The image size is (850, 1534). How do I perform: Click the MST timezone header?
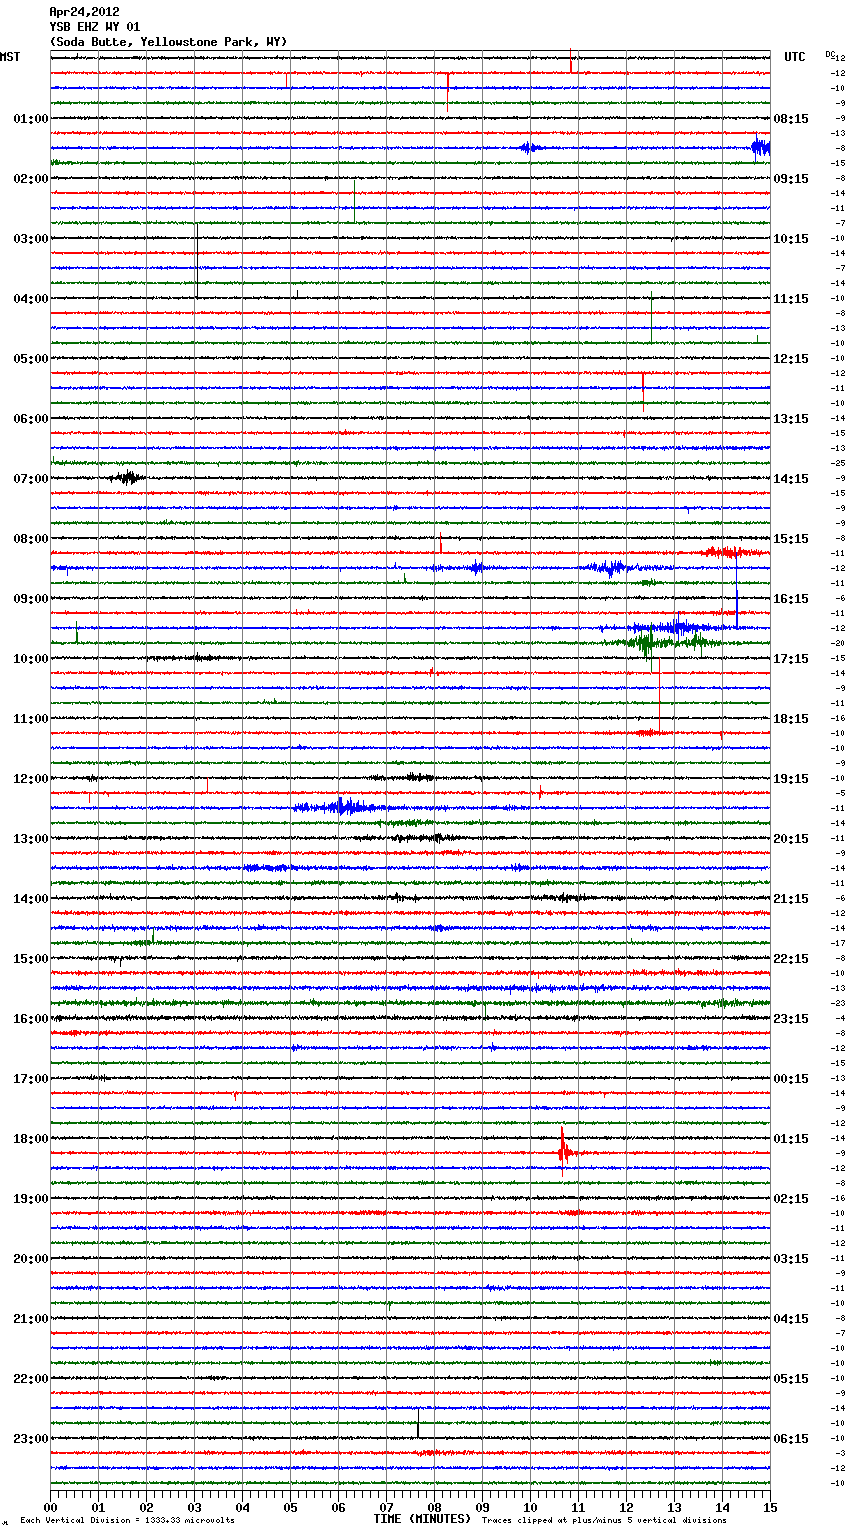(x=10, y=57)
